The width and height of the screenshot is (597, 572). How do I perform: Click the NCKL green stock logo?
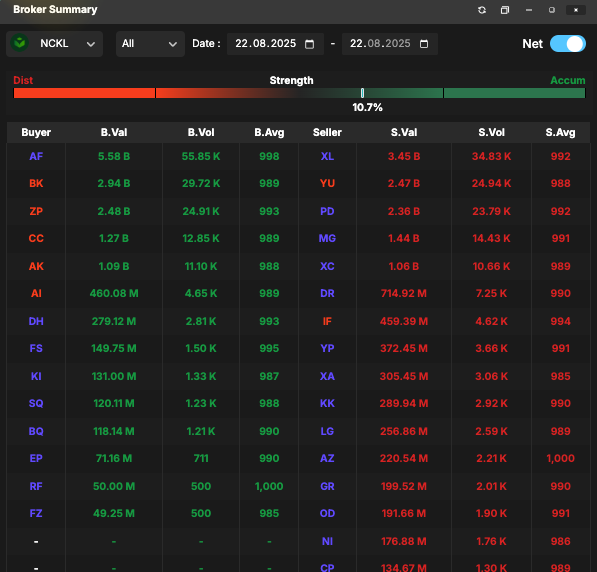coord(20,43)
